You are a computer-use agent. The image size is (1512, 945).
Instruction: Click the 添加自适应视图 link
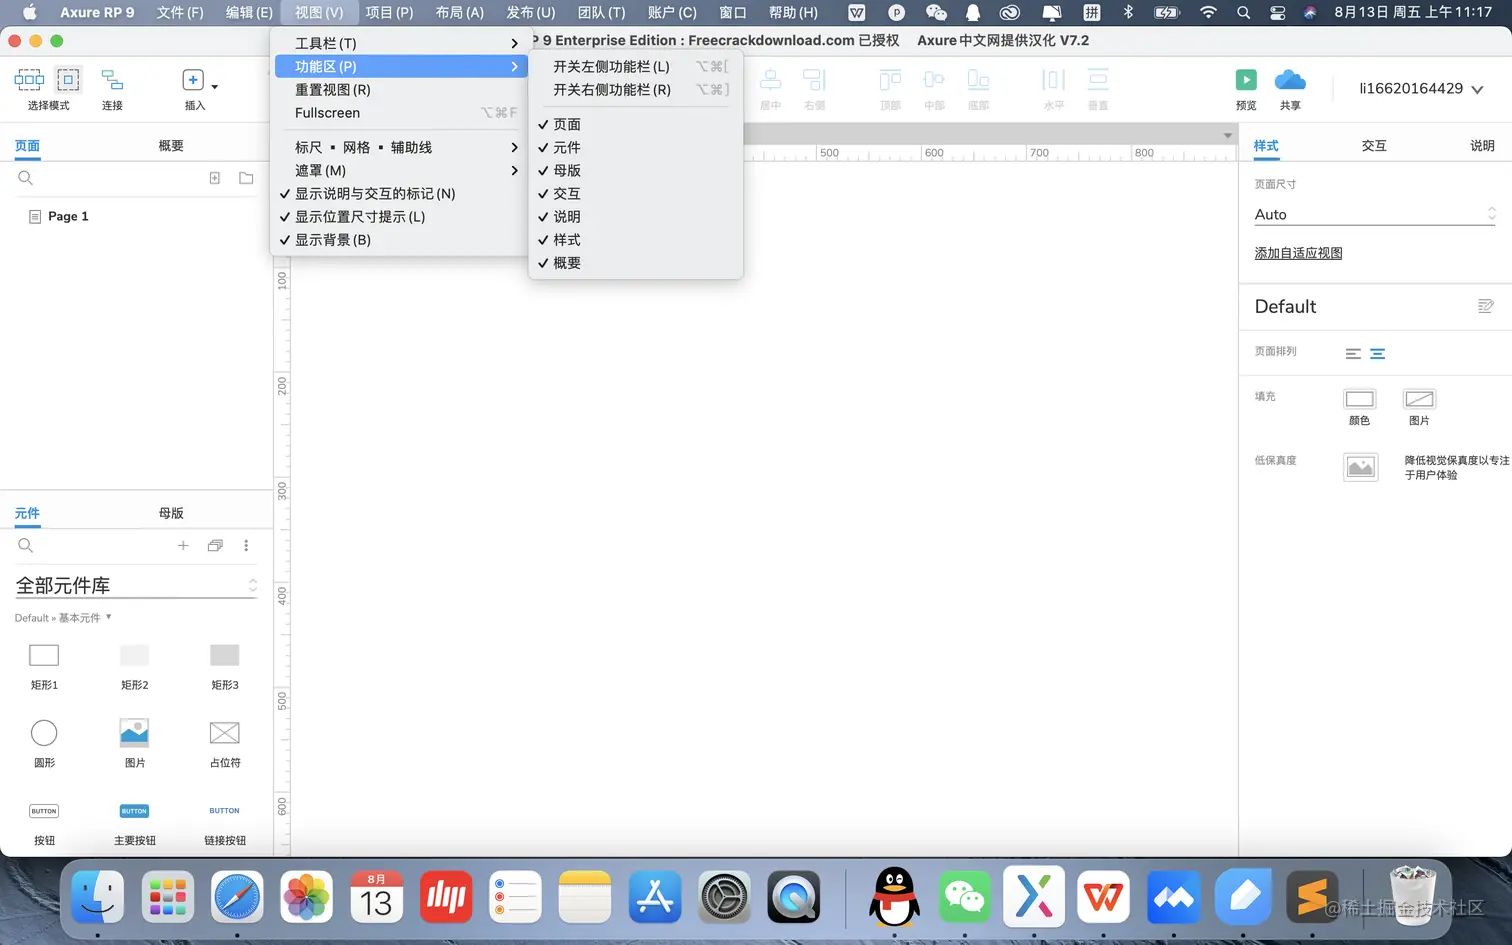tap(1298, 253)
